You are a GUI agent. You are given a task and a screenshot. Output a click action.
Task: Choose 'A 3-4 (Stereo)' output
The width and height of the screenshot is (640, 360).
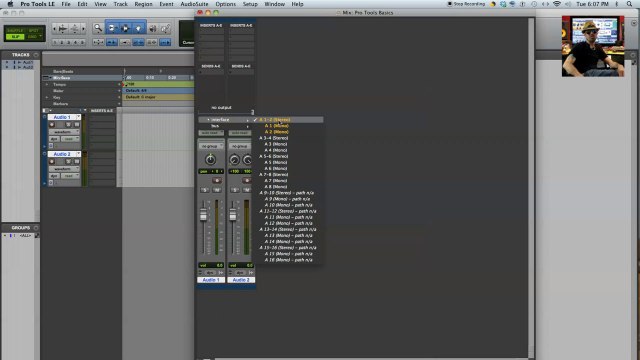click(x=274, y=138)
